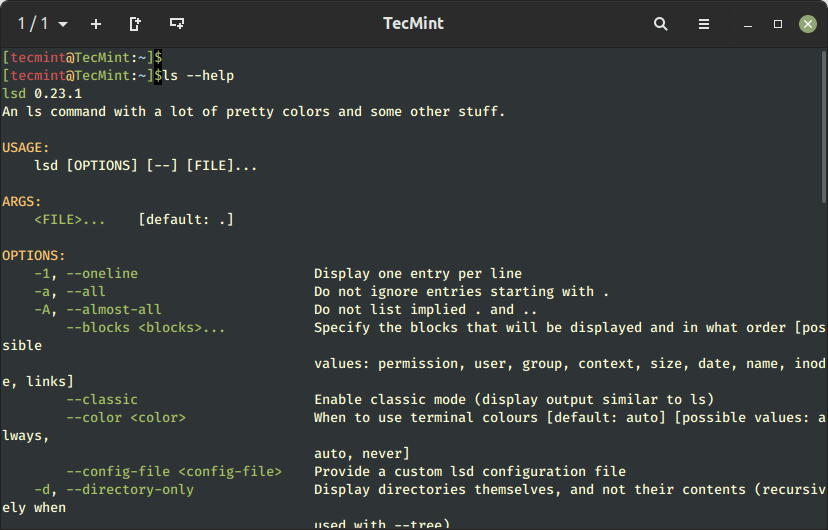Add a new terminal tab with plus icon
This screenshot has height=530, width=828.
(x=96, y=24)
